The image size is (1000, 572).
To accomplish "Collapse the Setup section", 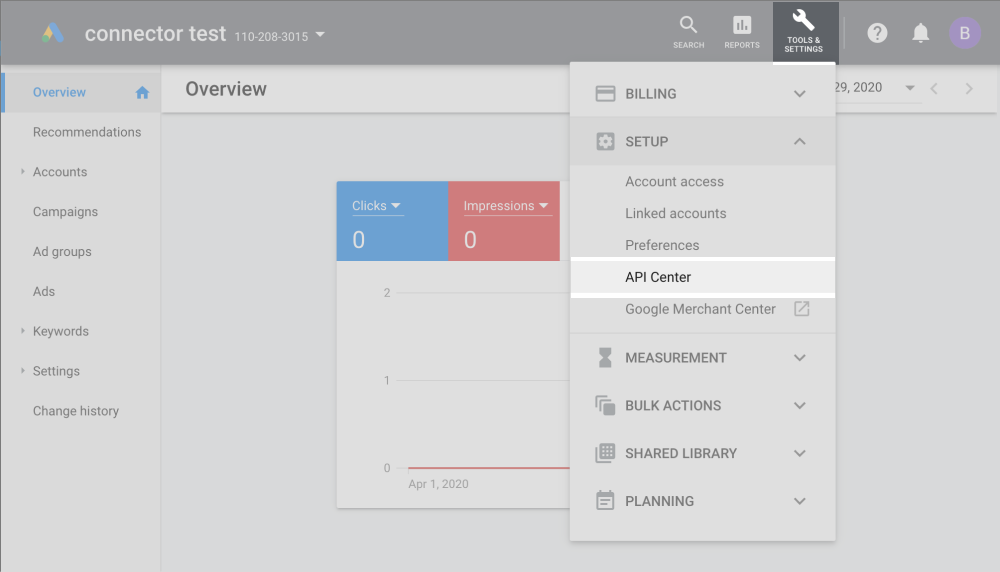I will (x=799, y=142).
